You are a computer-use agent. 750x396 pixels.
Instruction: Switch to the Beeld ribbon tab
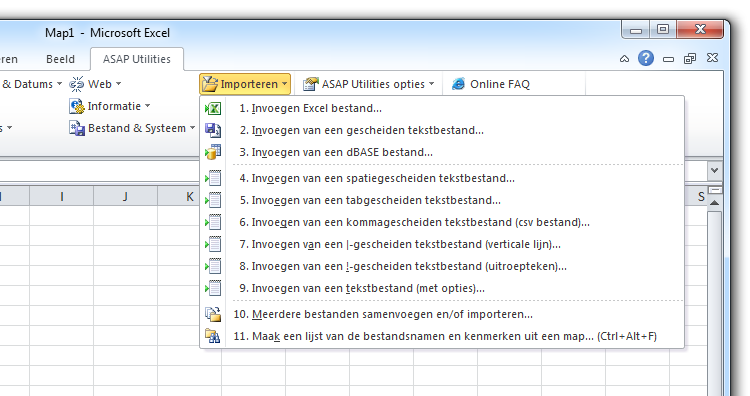point(60,59)
